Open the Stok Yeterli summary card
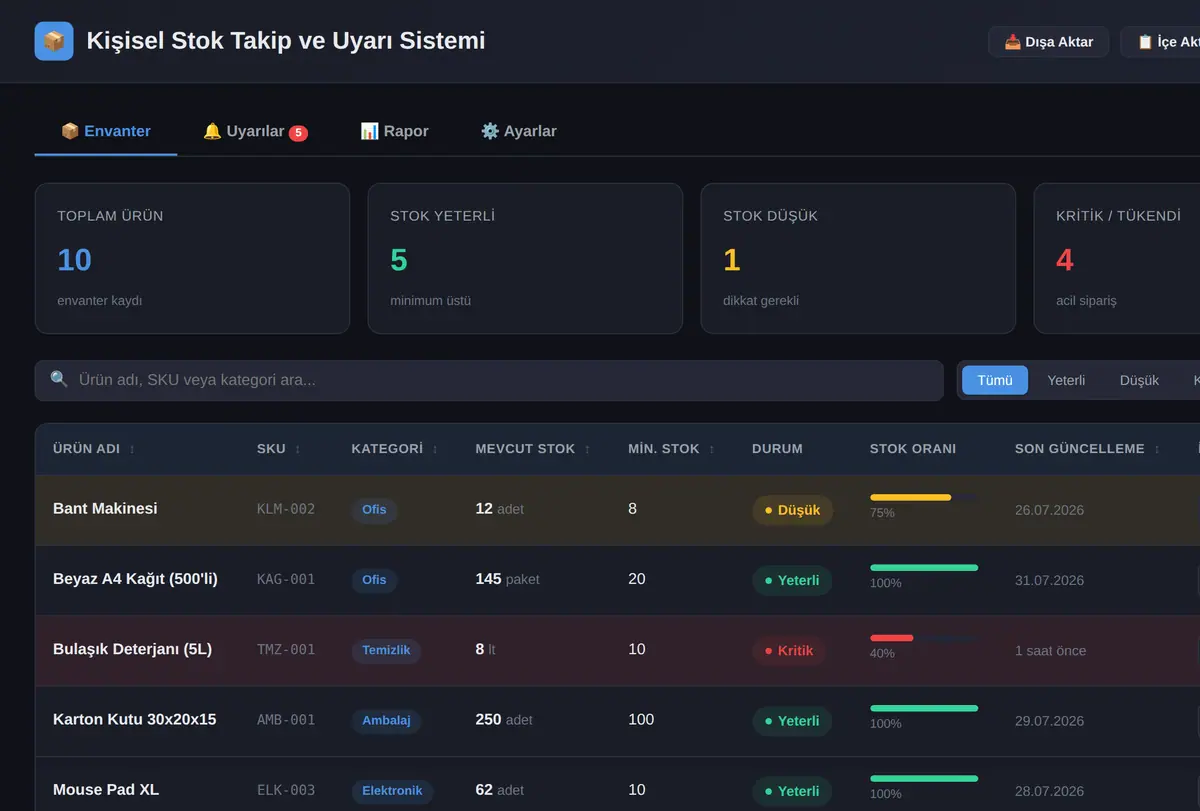This screenshot has height=811, width=1200. pos(525,258)
